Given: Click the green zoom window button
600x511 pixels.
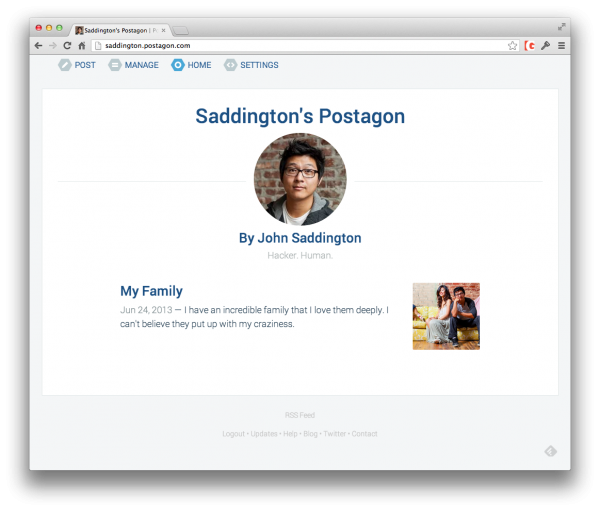Looking at the screenshot, I should pos(59,28).
